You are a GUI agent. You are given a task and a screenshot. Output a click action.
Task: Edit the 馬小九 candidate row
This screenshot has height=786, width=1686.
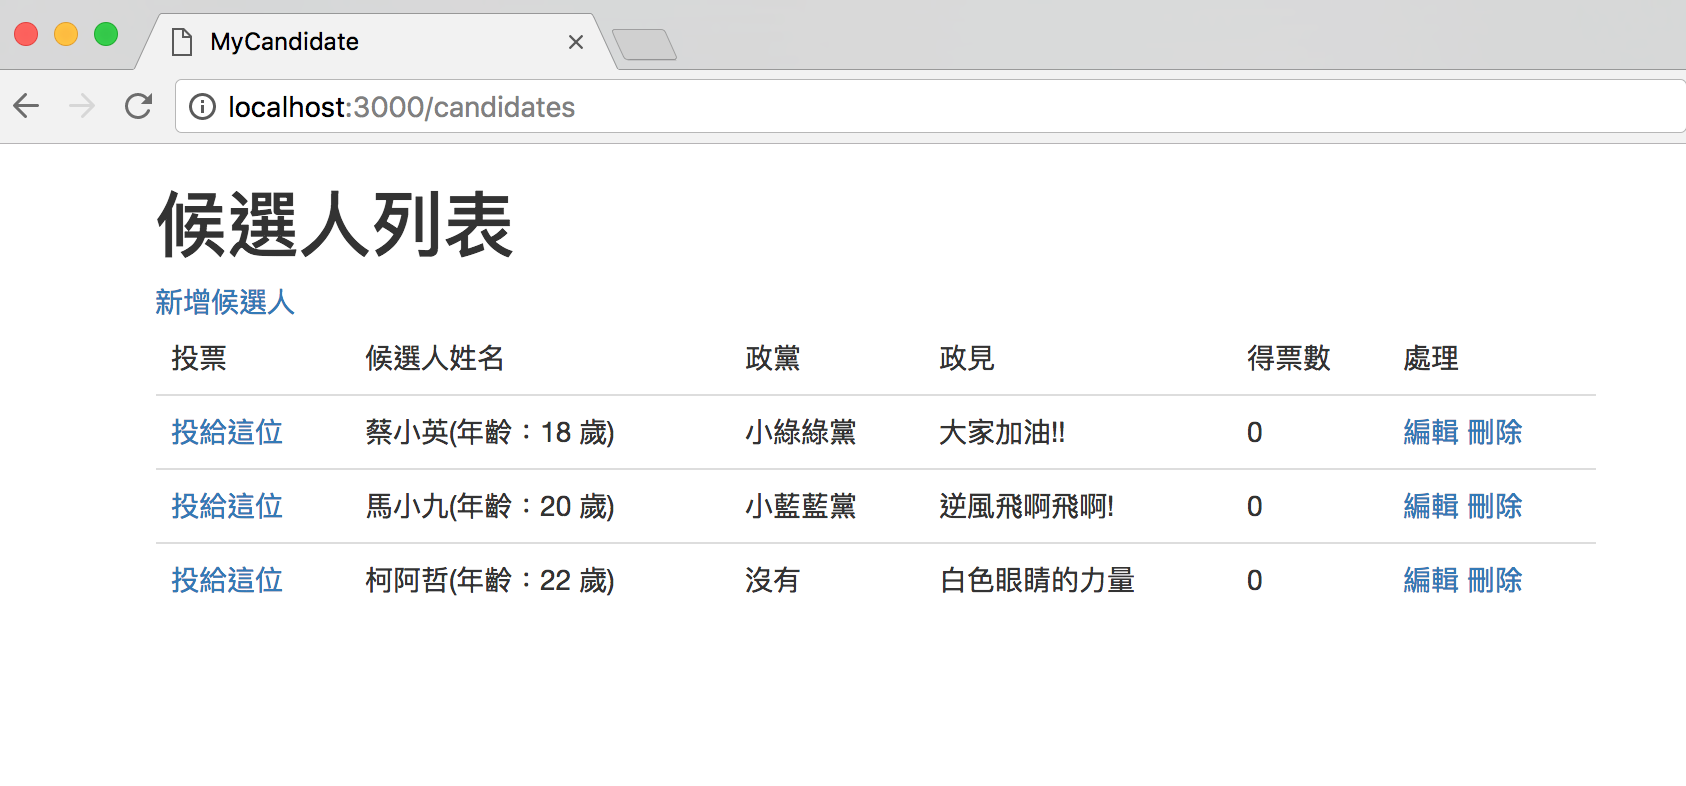(x=1431, y=506)
